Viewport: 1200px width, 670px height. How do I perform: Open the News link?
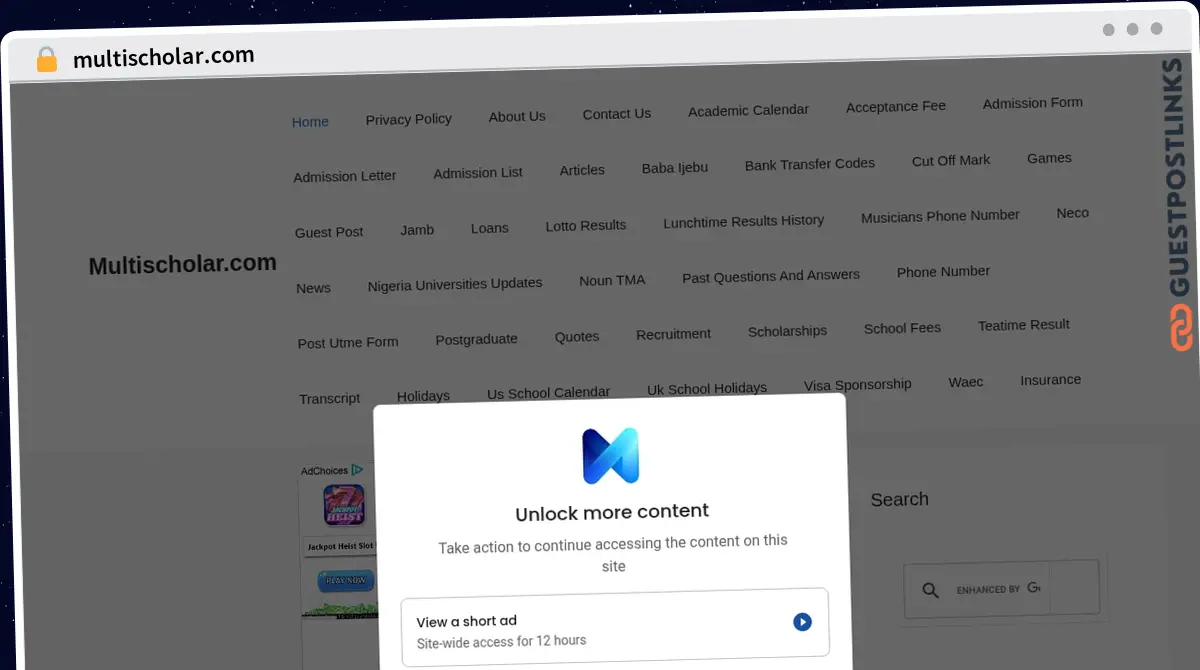(x=313, y=288)
